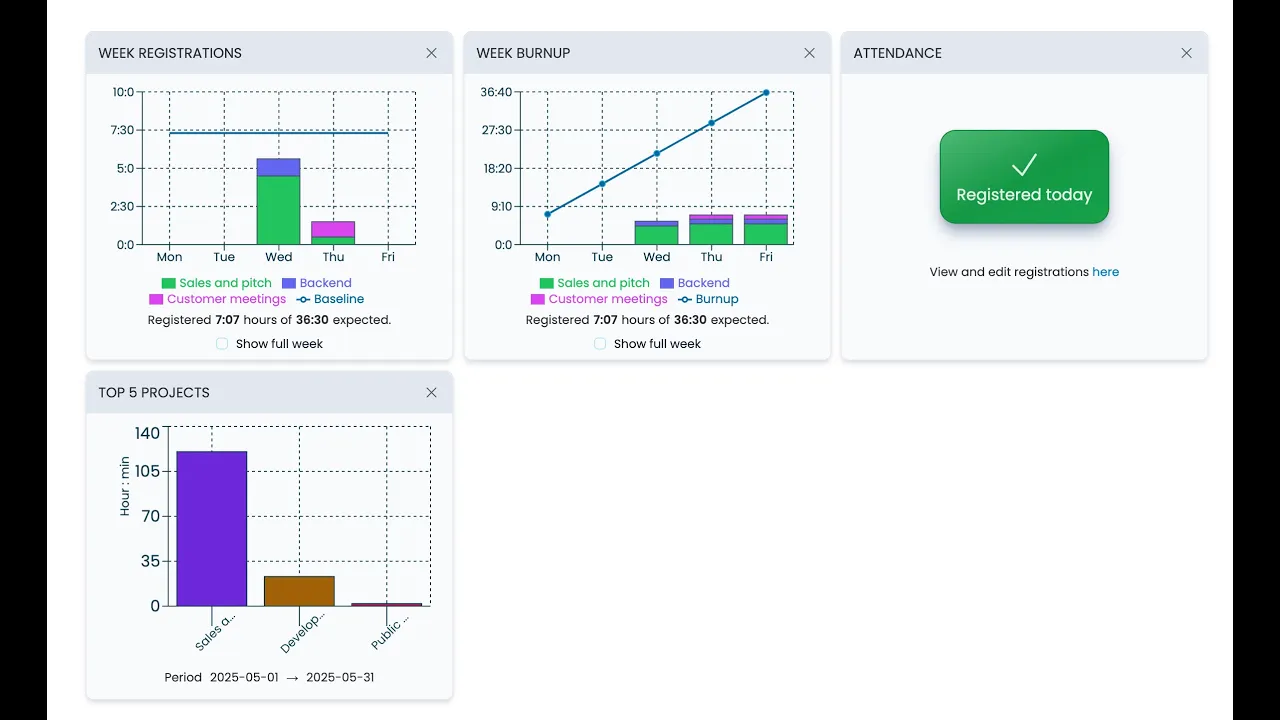This screenshot has width=1280, height=720.
Task: Close the Week Burnup widget
Action: [809, 53]
